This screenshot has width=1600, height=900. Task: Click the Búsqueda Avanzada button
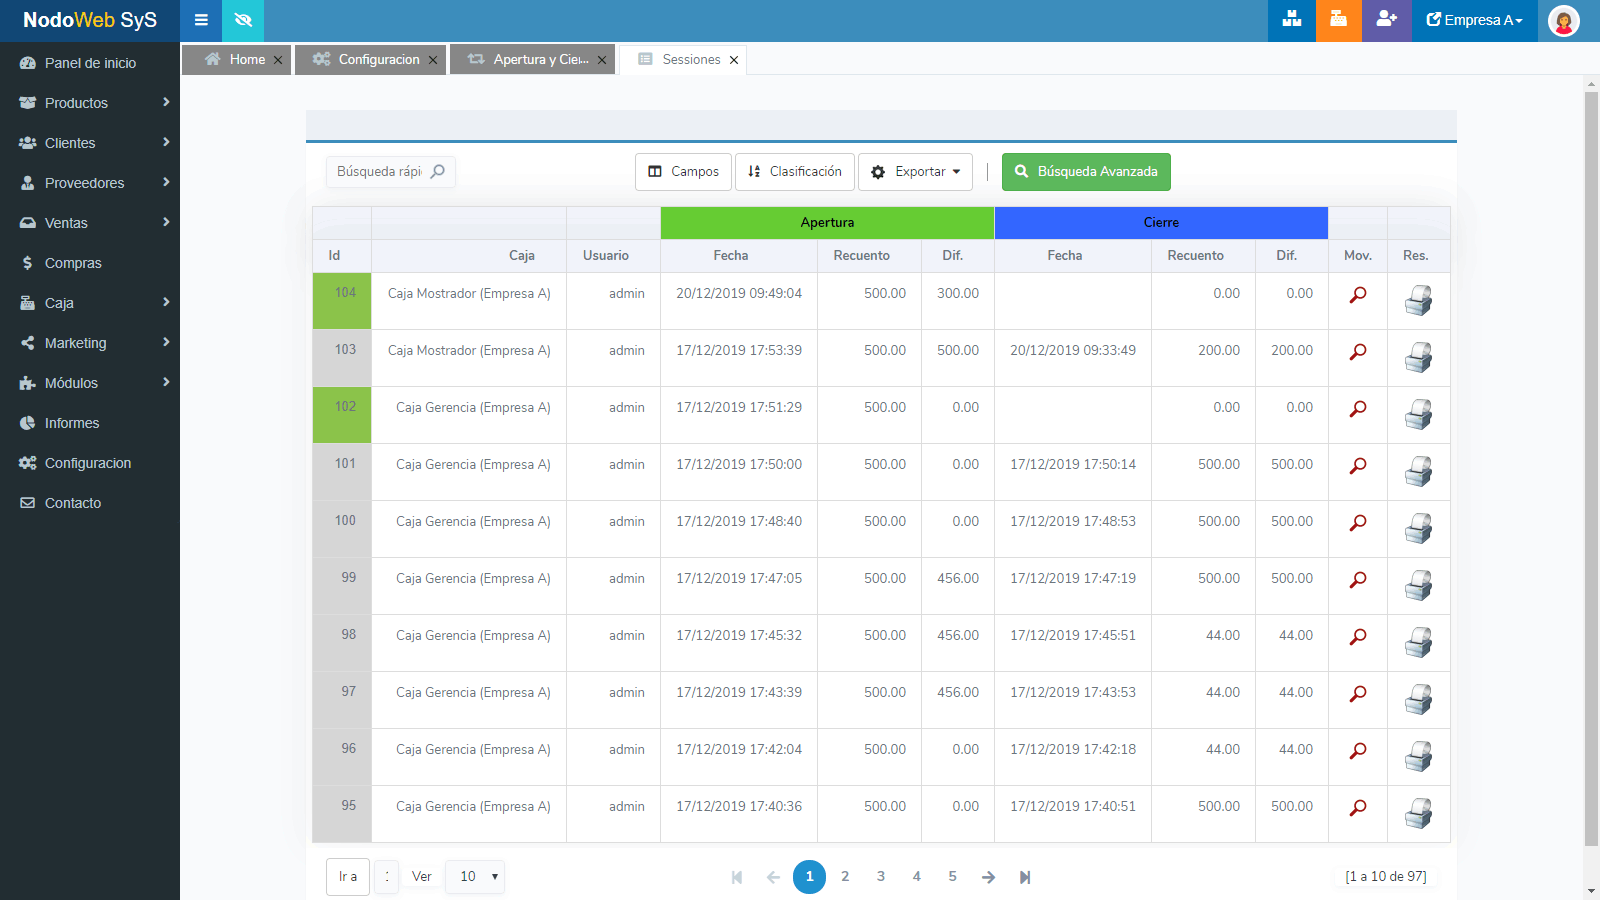pos(1086,172)
